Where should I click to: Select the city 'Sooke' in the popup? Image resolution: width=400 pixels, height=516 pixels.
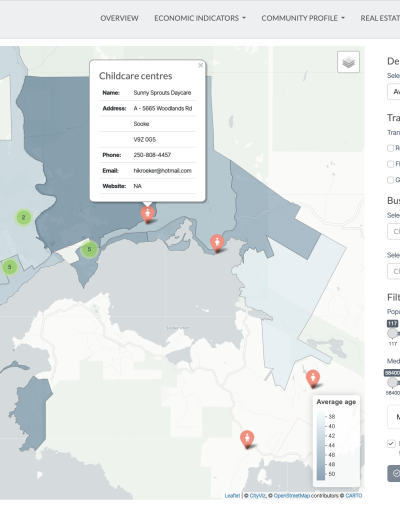[141, 124]
